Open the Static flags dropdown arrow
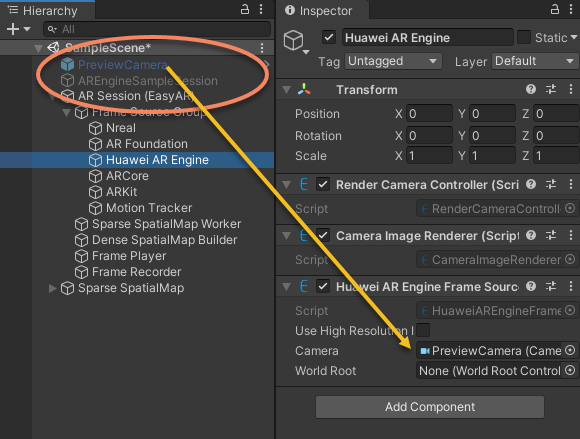 [x=574, y=37]
